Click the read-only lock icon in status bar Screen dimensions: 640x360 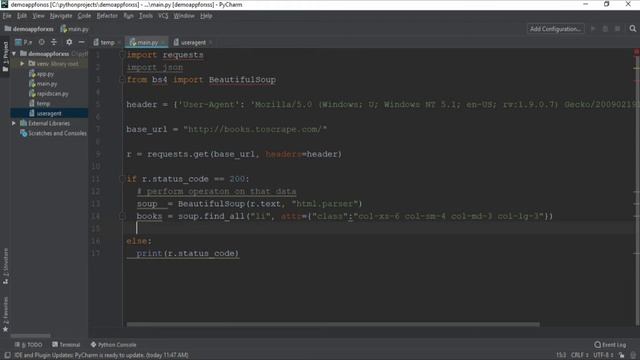622,355
